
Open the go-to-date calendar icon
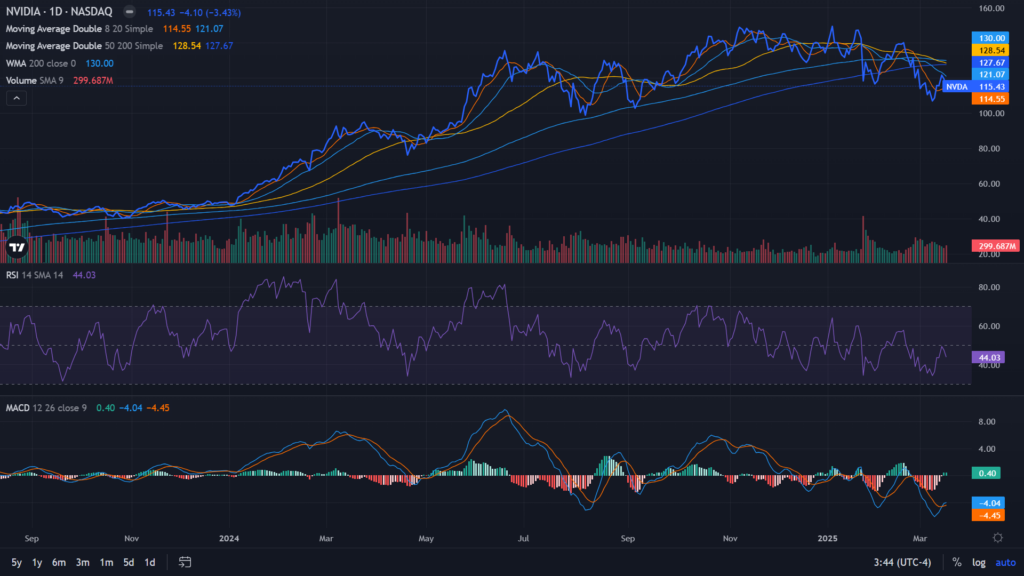point(185,562)
